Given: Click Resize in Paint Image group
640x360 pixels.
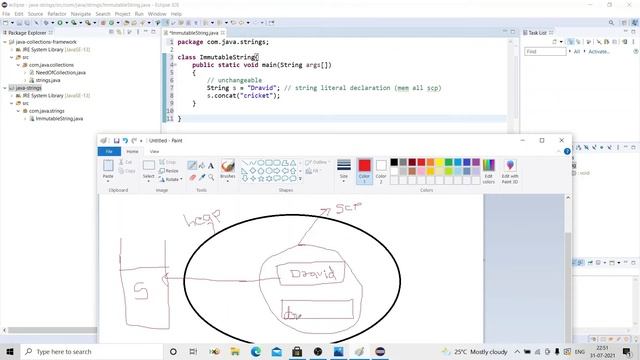Looking at the screenshot, I should click(169, 171).
